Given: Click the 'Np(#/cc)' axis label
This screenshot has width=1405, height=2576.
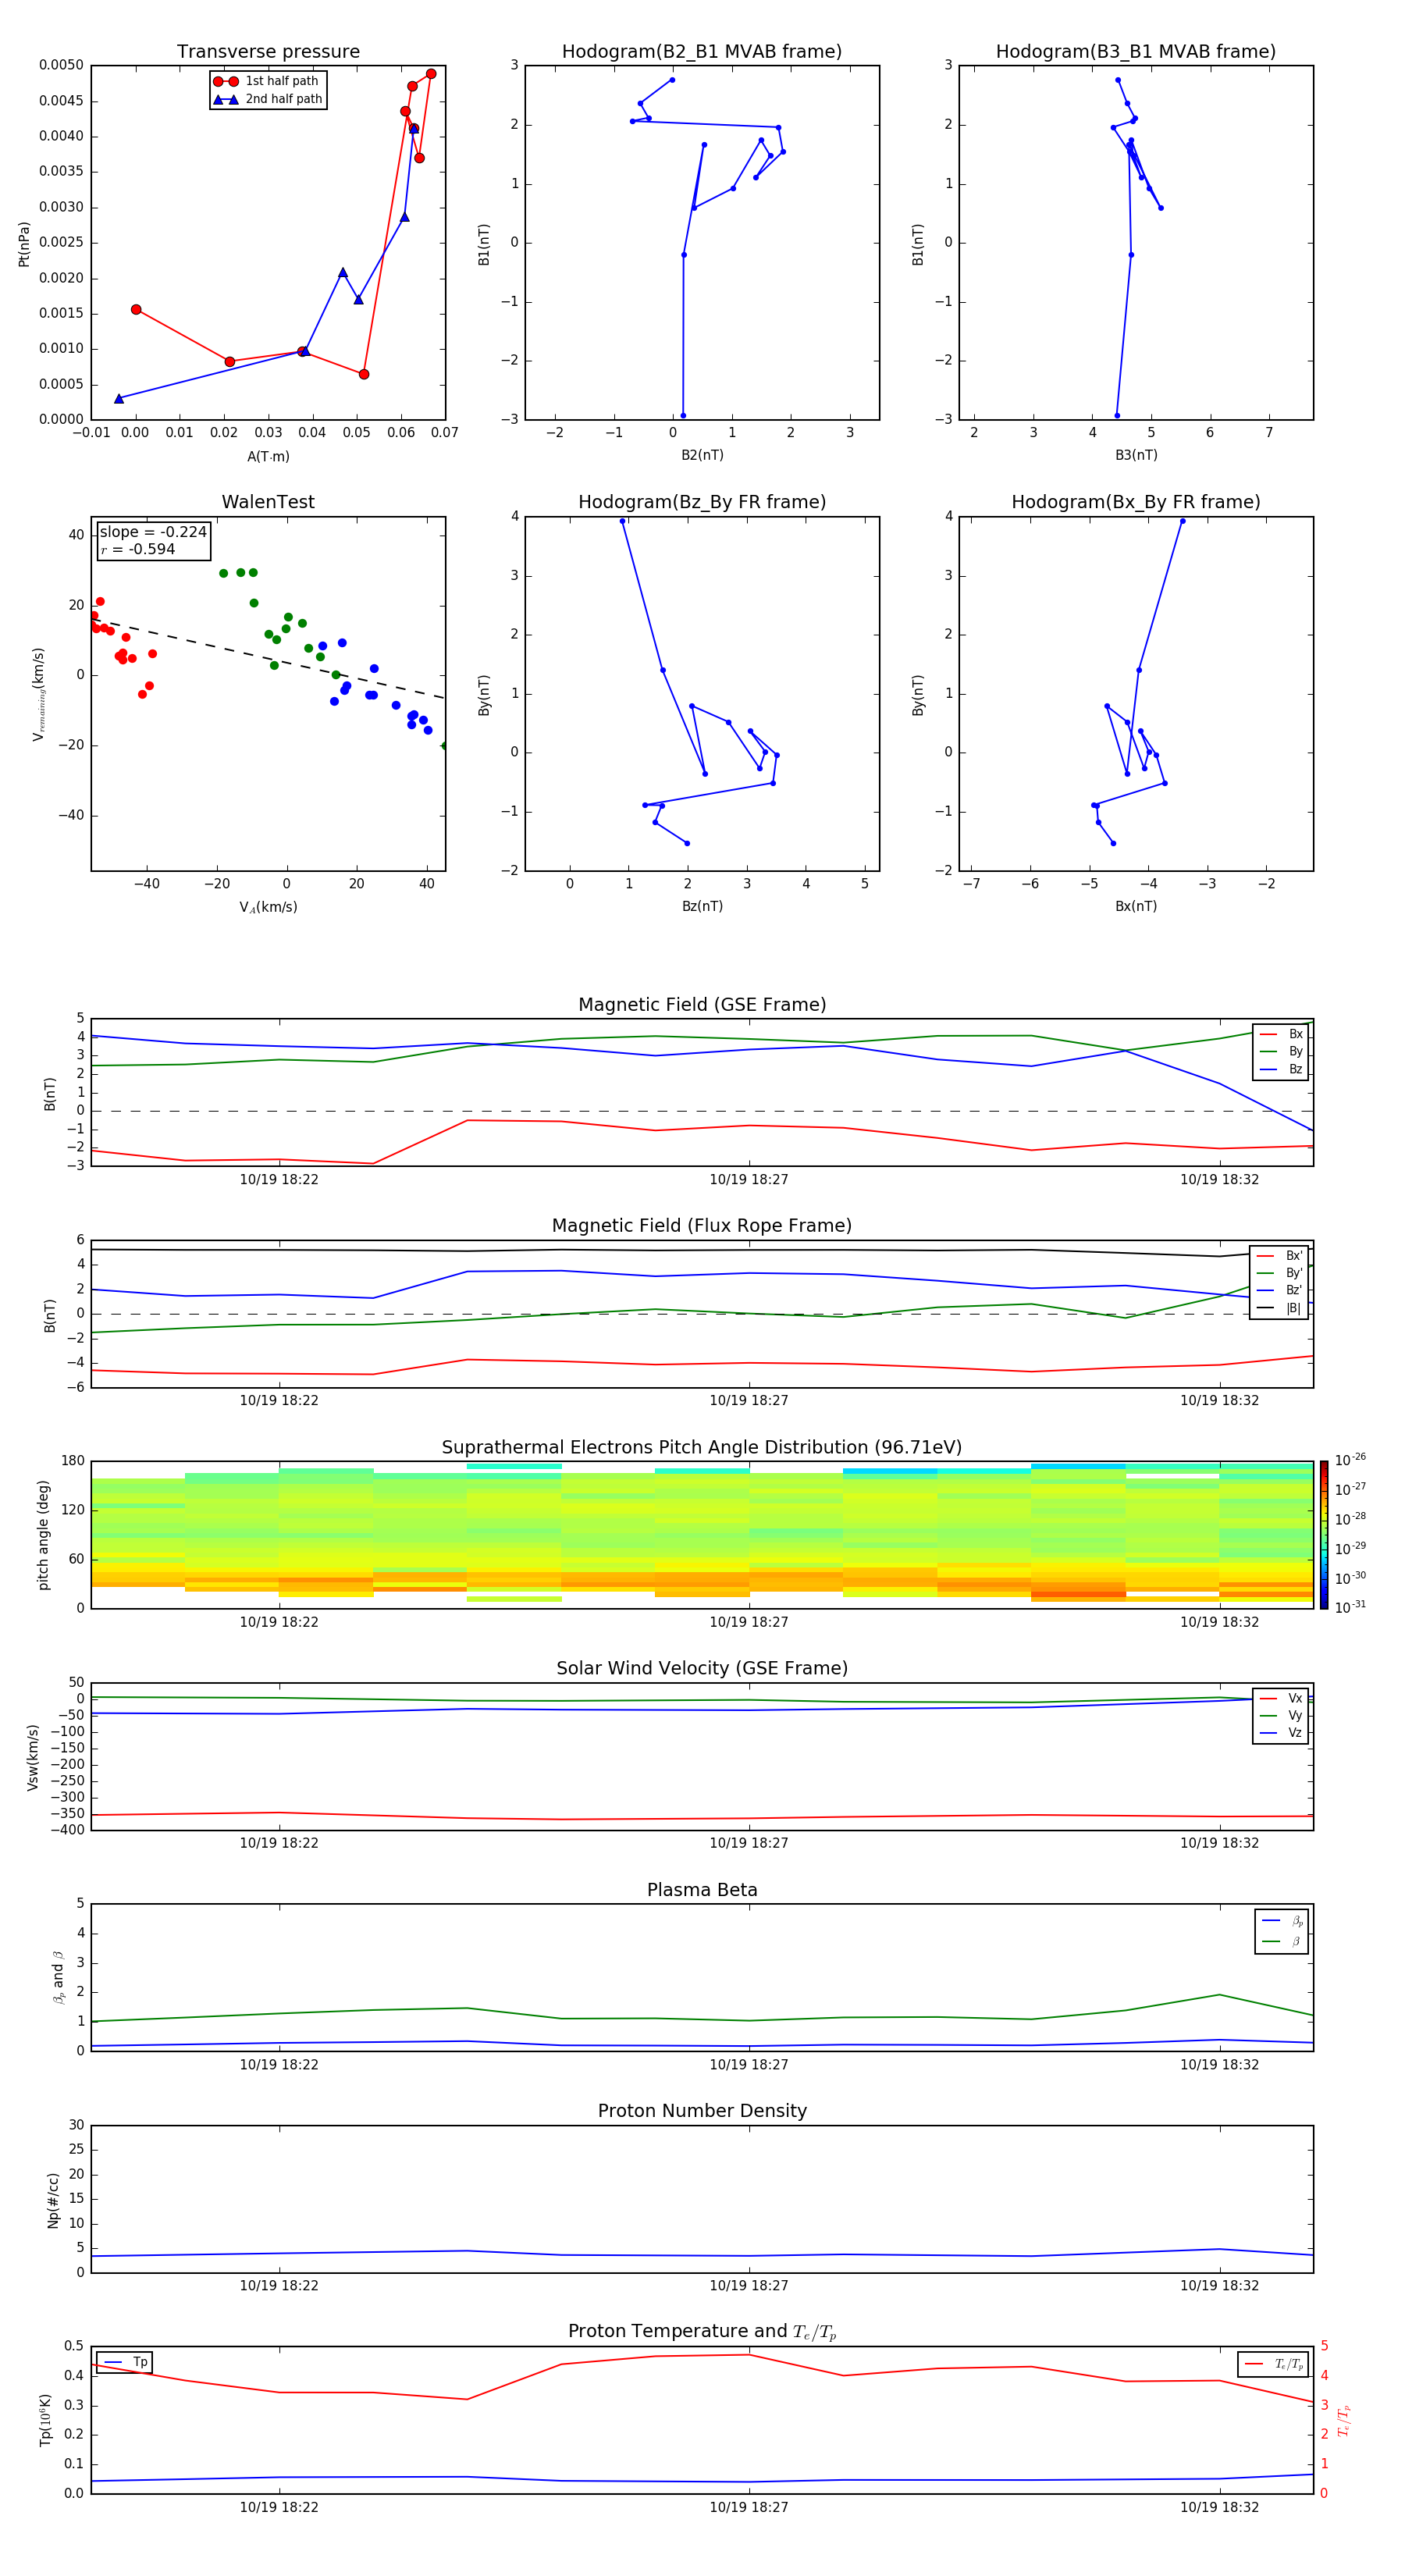Looking at the screenshot, I should pyautogui.click(x=53, y=2200).
